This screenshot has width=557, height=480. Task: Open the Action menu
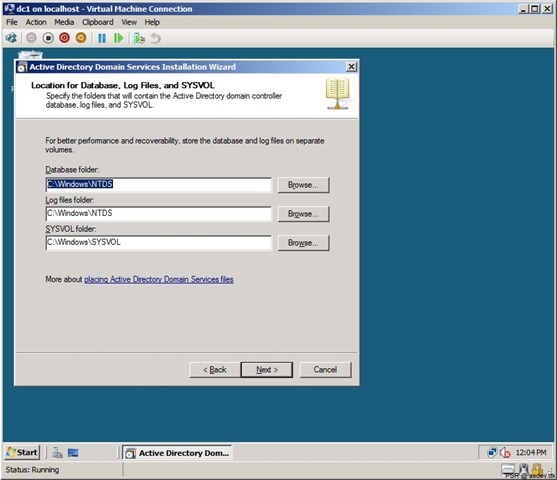pos(36,22)
